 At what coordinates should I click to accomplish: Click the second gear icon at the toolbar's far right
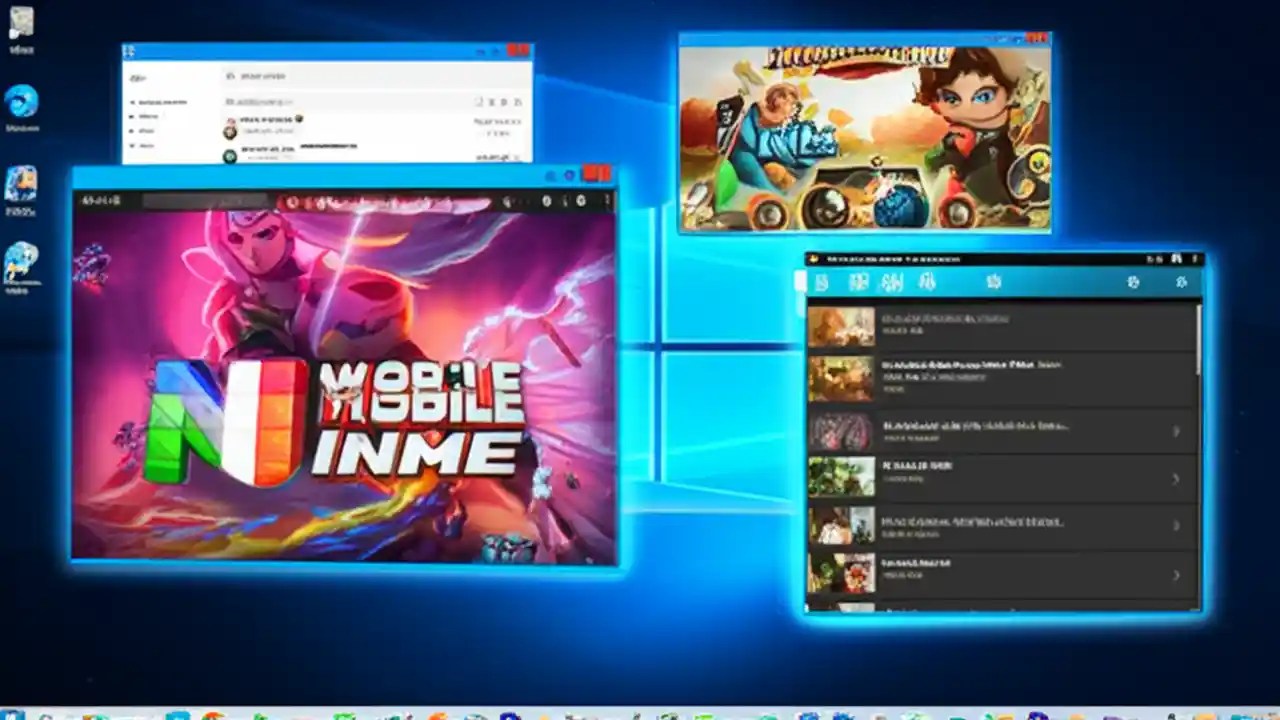(x=1183, y=282)
